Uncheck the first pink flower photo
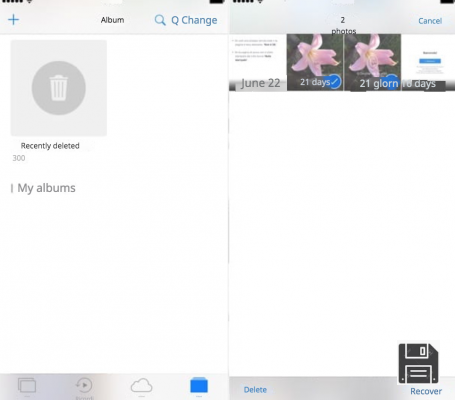This screenshot has height=400, width=455. click(315, 62)
